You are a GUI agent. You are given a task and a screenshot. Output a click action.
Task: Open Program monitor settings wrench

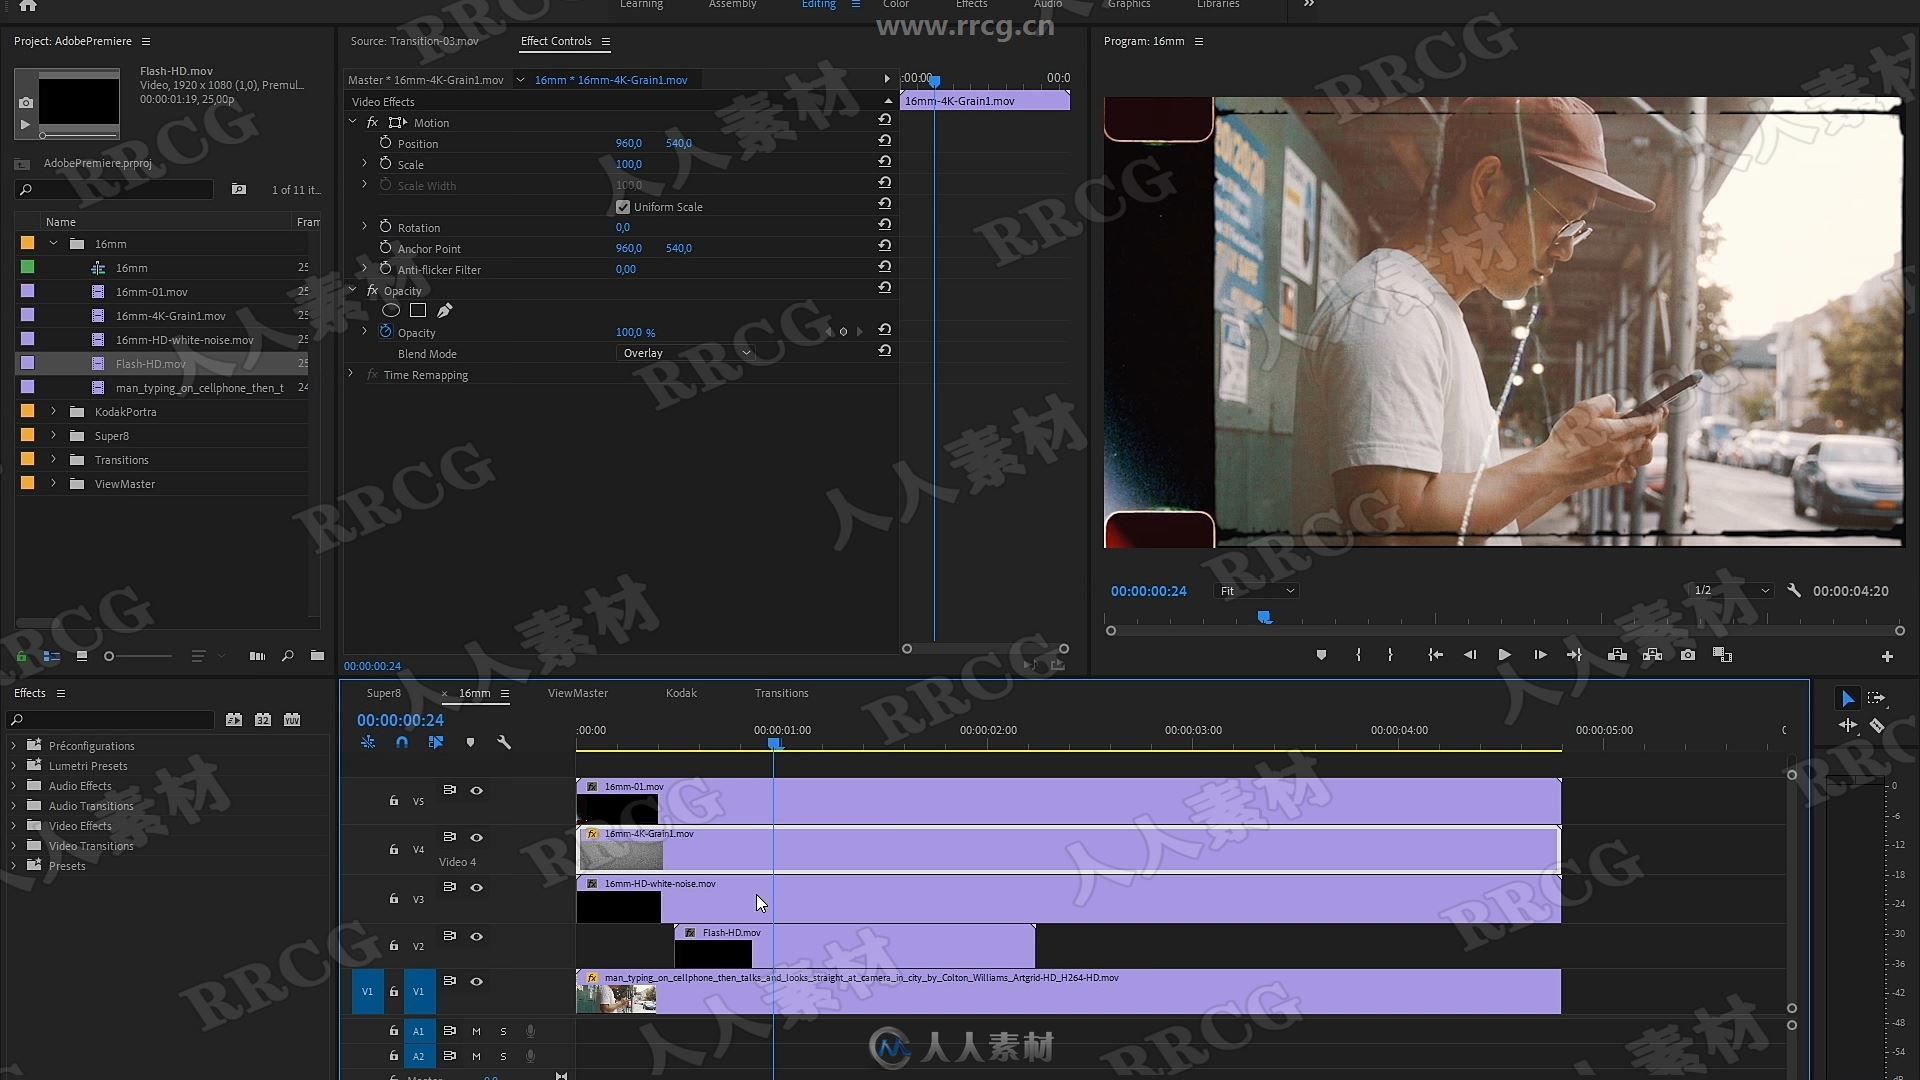[1794, 591]
